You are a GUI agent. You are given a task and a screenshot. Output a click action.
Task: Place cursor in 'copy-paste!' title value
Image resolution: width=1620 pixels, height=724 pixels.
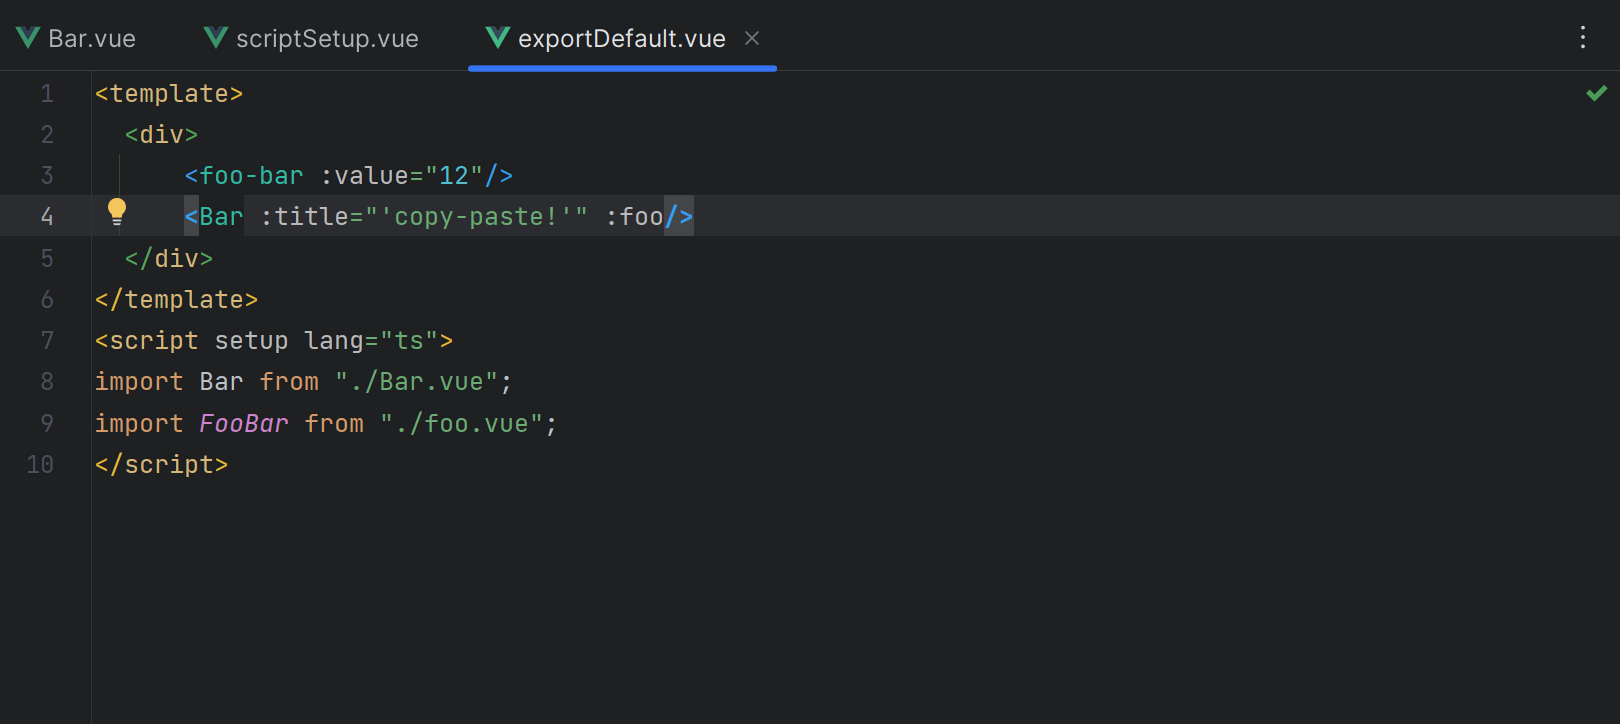pos(475,217)
